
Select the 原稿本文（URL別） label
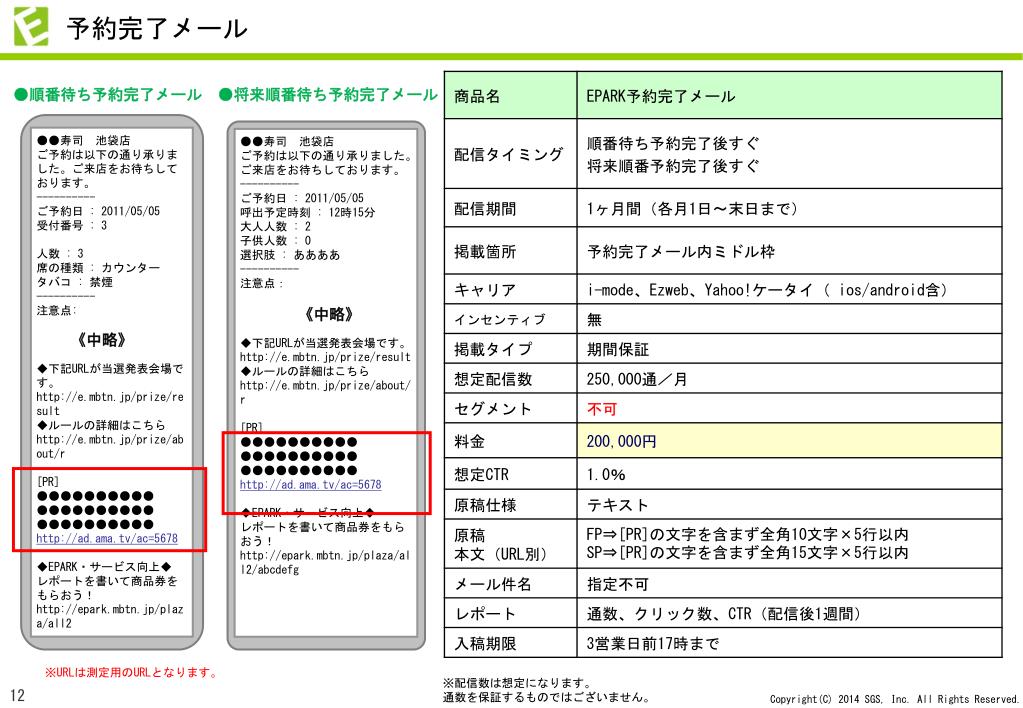point(500,544)
